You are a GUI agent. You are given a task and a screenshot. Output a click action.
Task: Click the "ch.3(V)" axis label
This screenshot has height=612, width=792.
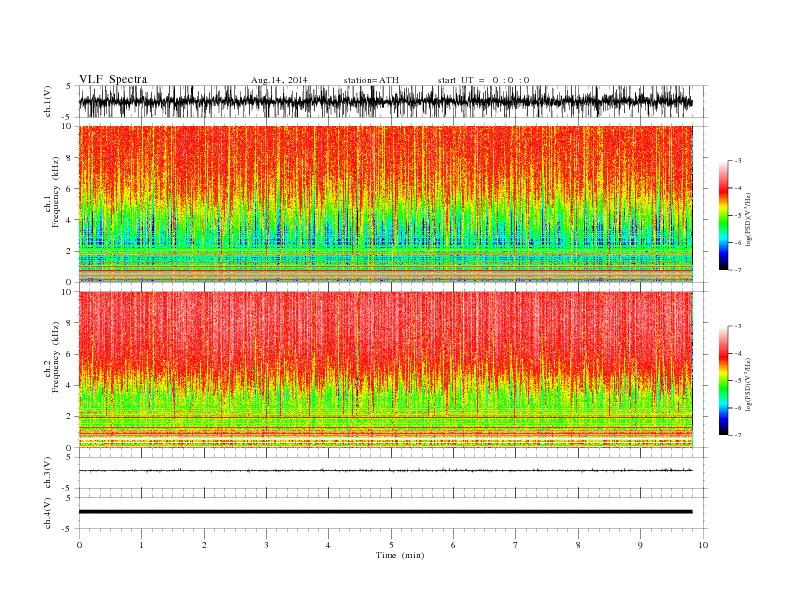(48, 473)
